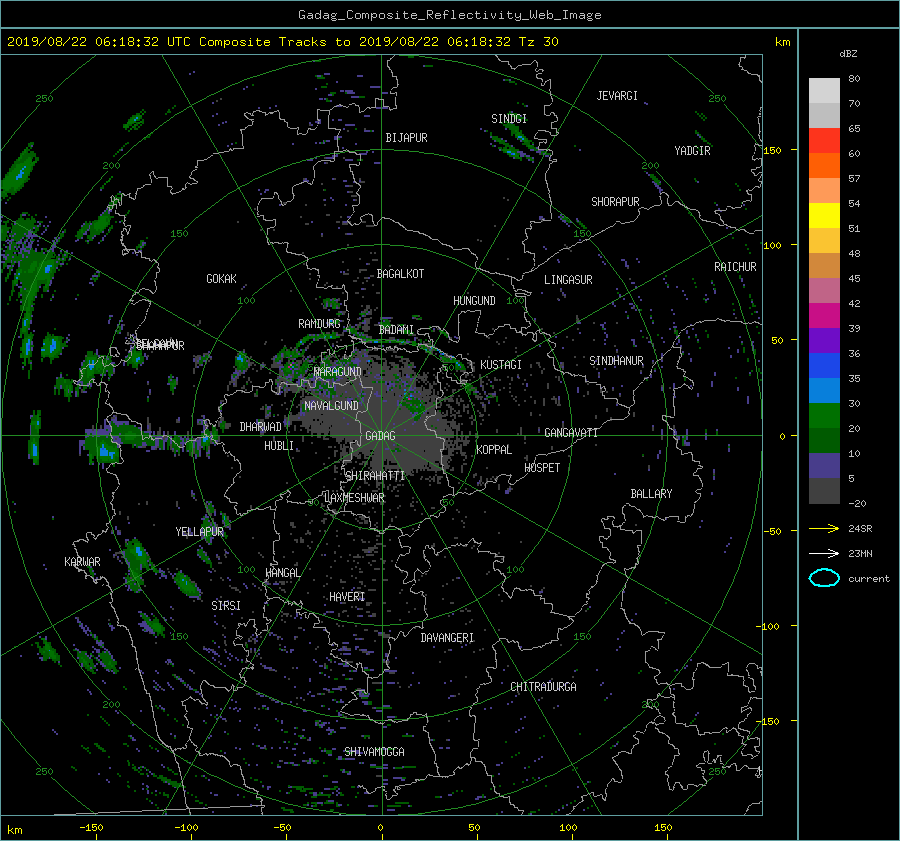The image size is (900, 841).
Task: Click the SIRSI label
Action: tap(226, 606)
